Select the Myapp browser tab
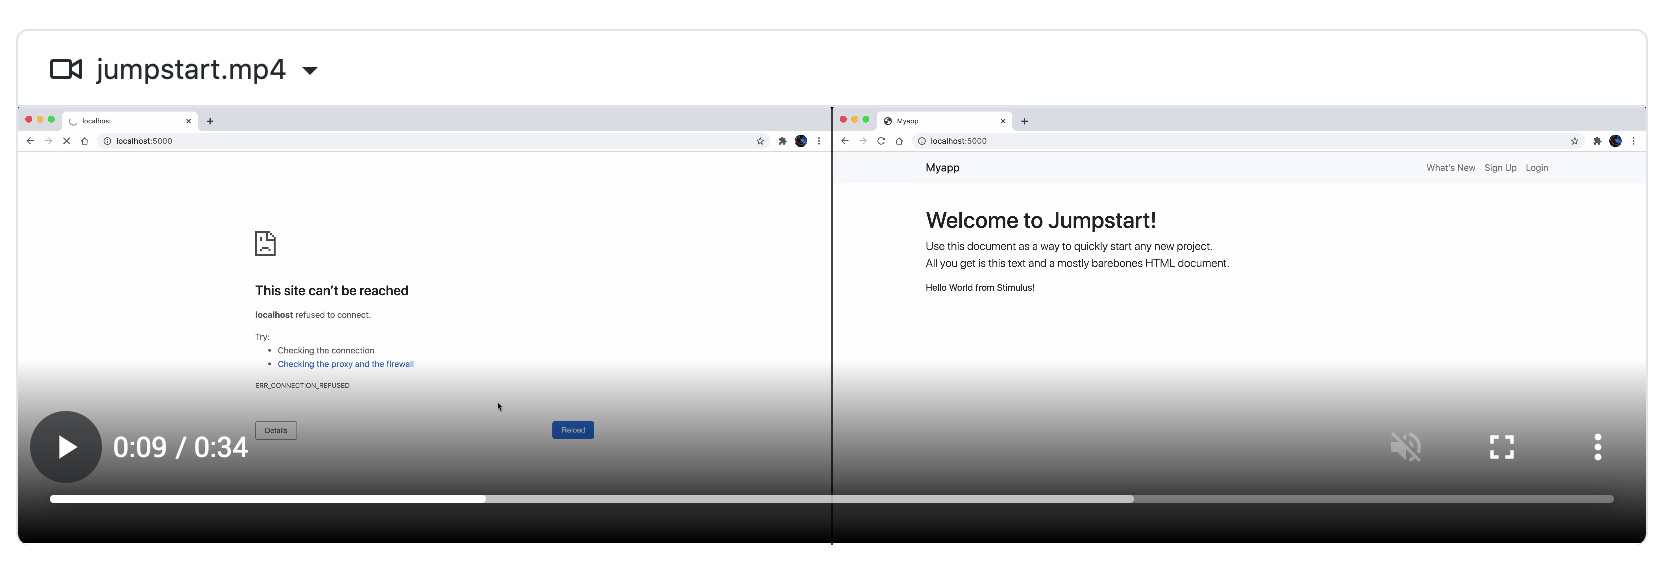 click(x=940, y=121)
